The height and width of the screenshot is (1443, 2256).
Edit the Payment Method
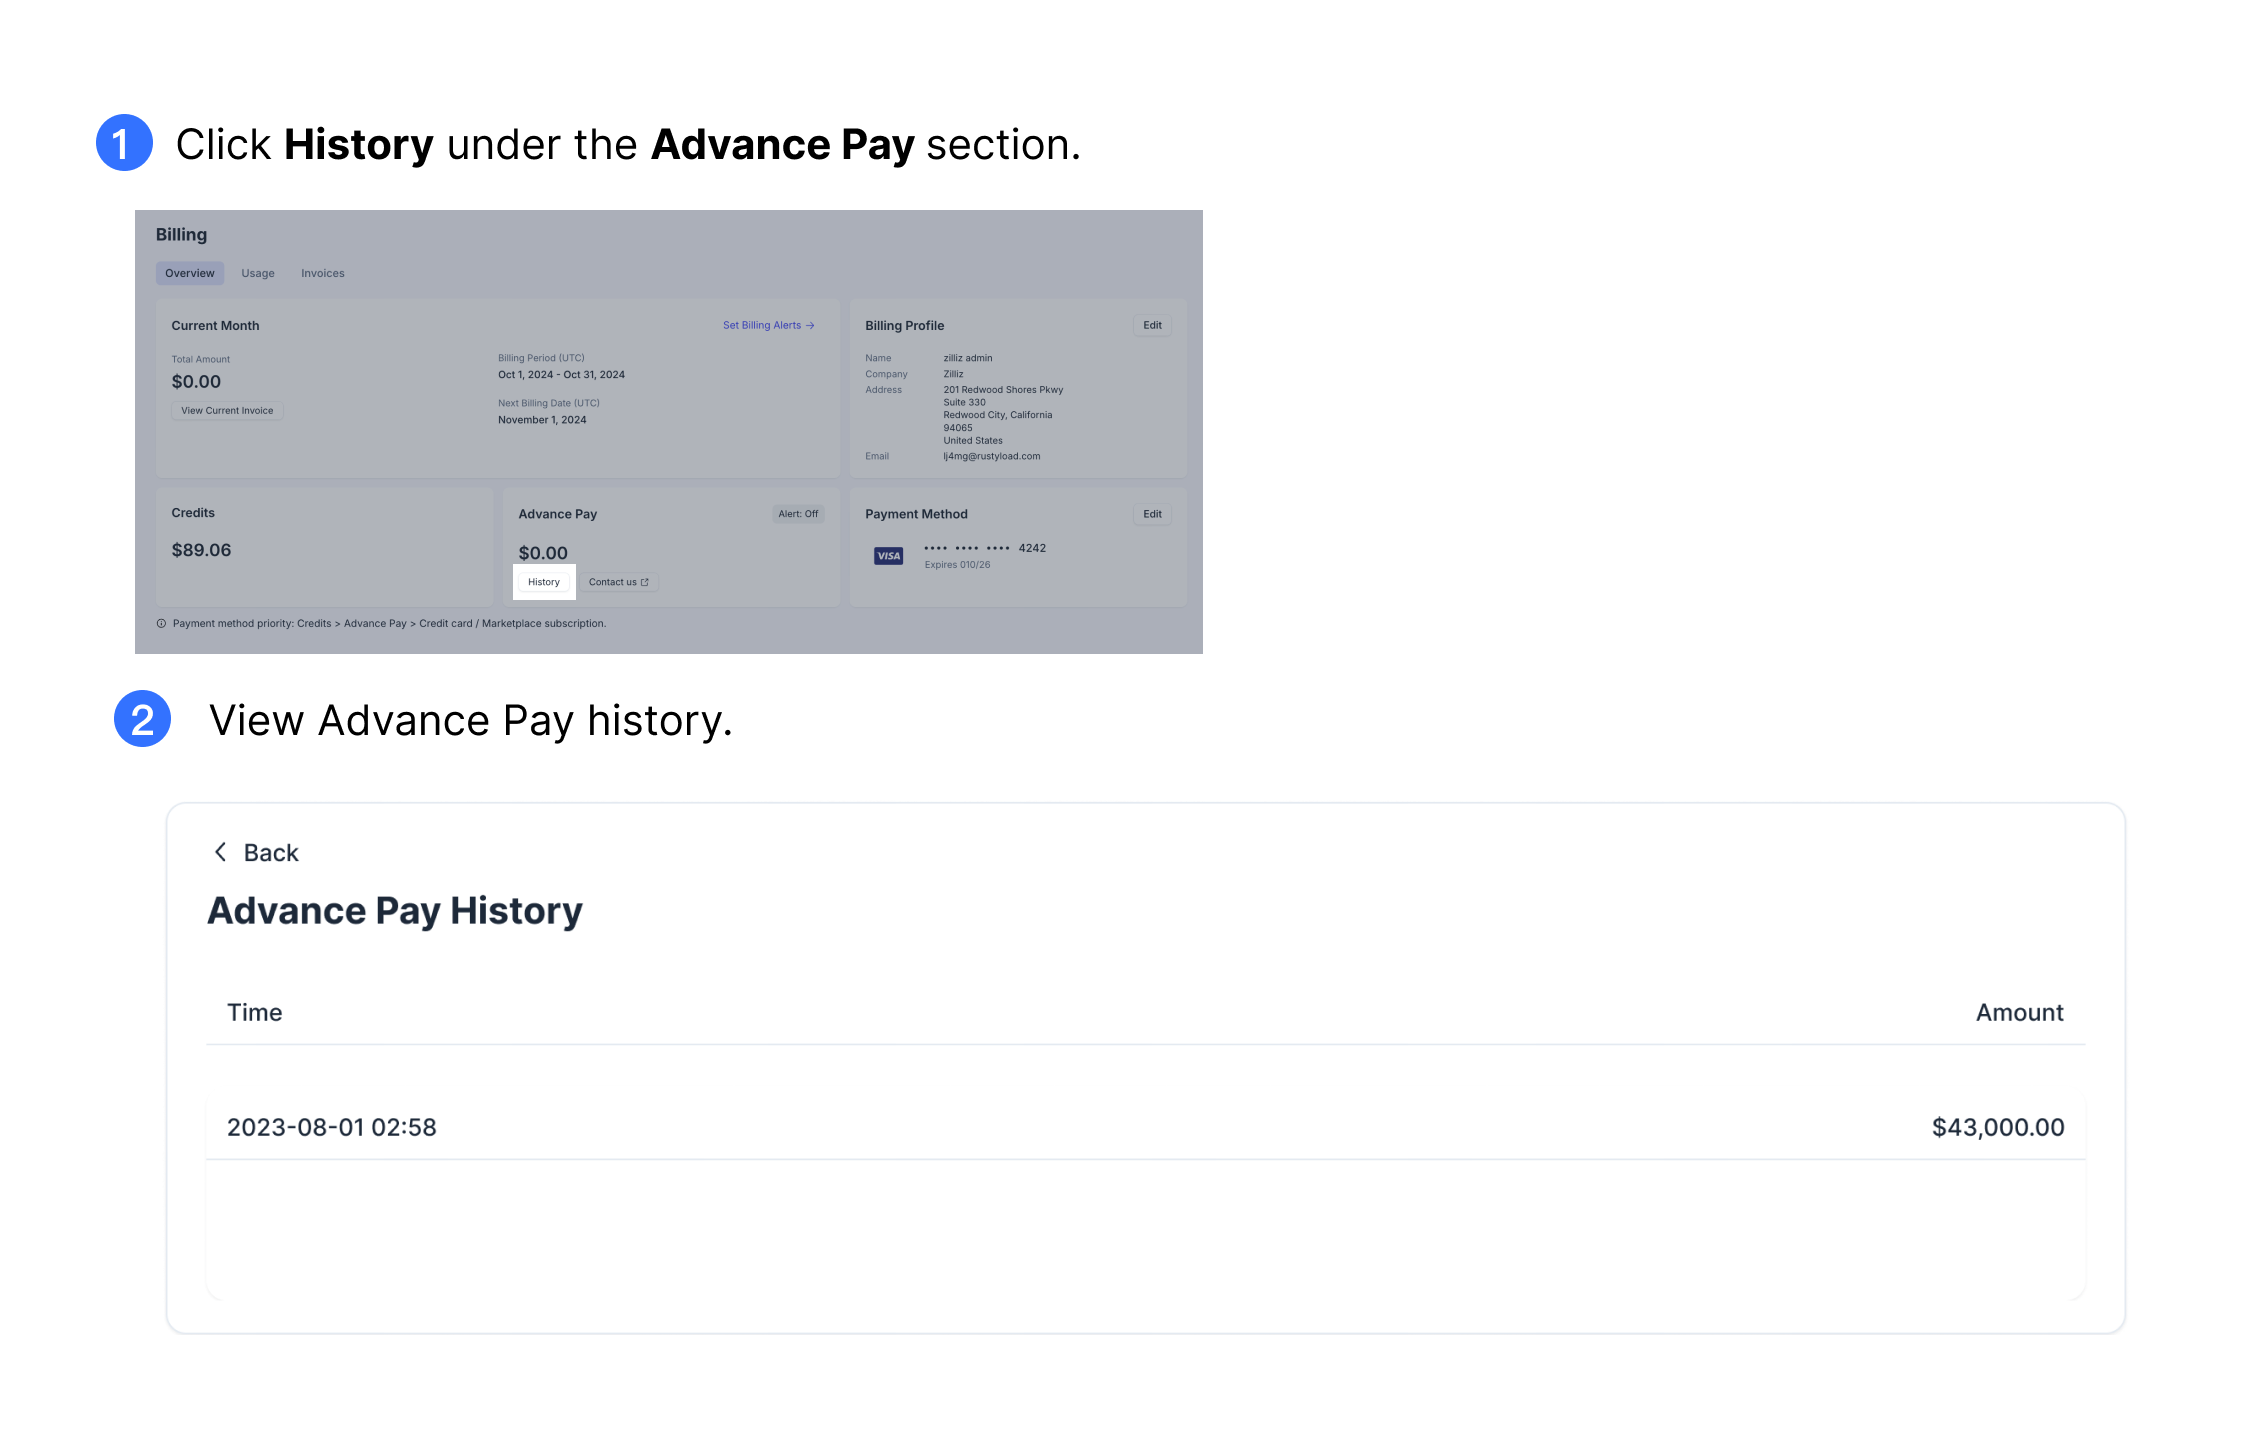1152,514
